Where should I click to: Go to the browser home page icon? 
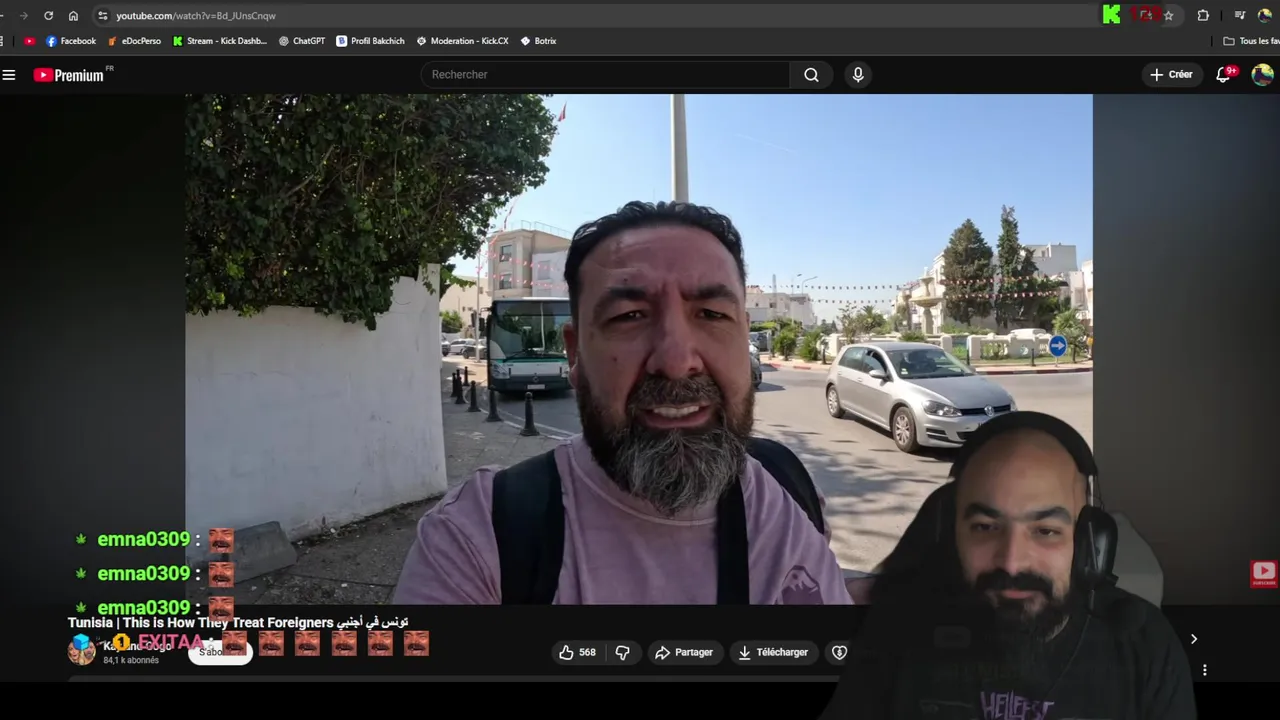73,15
